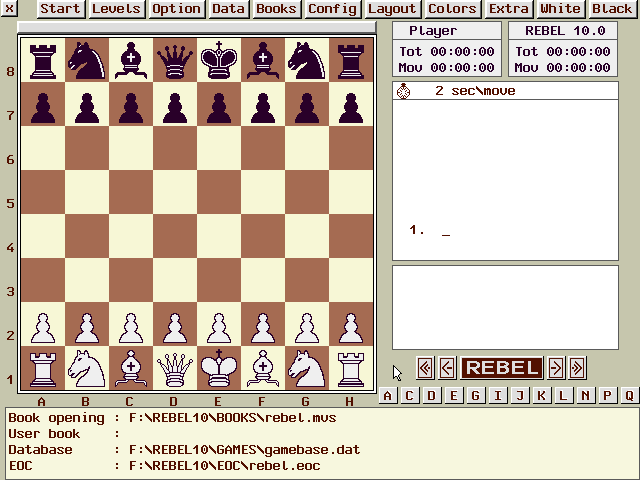Click the progress bar above the board

[x=197, y=27]
